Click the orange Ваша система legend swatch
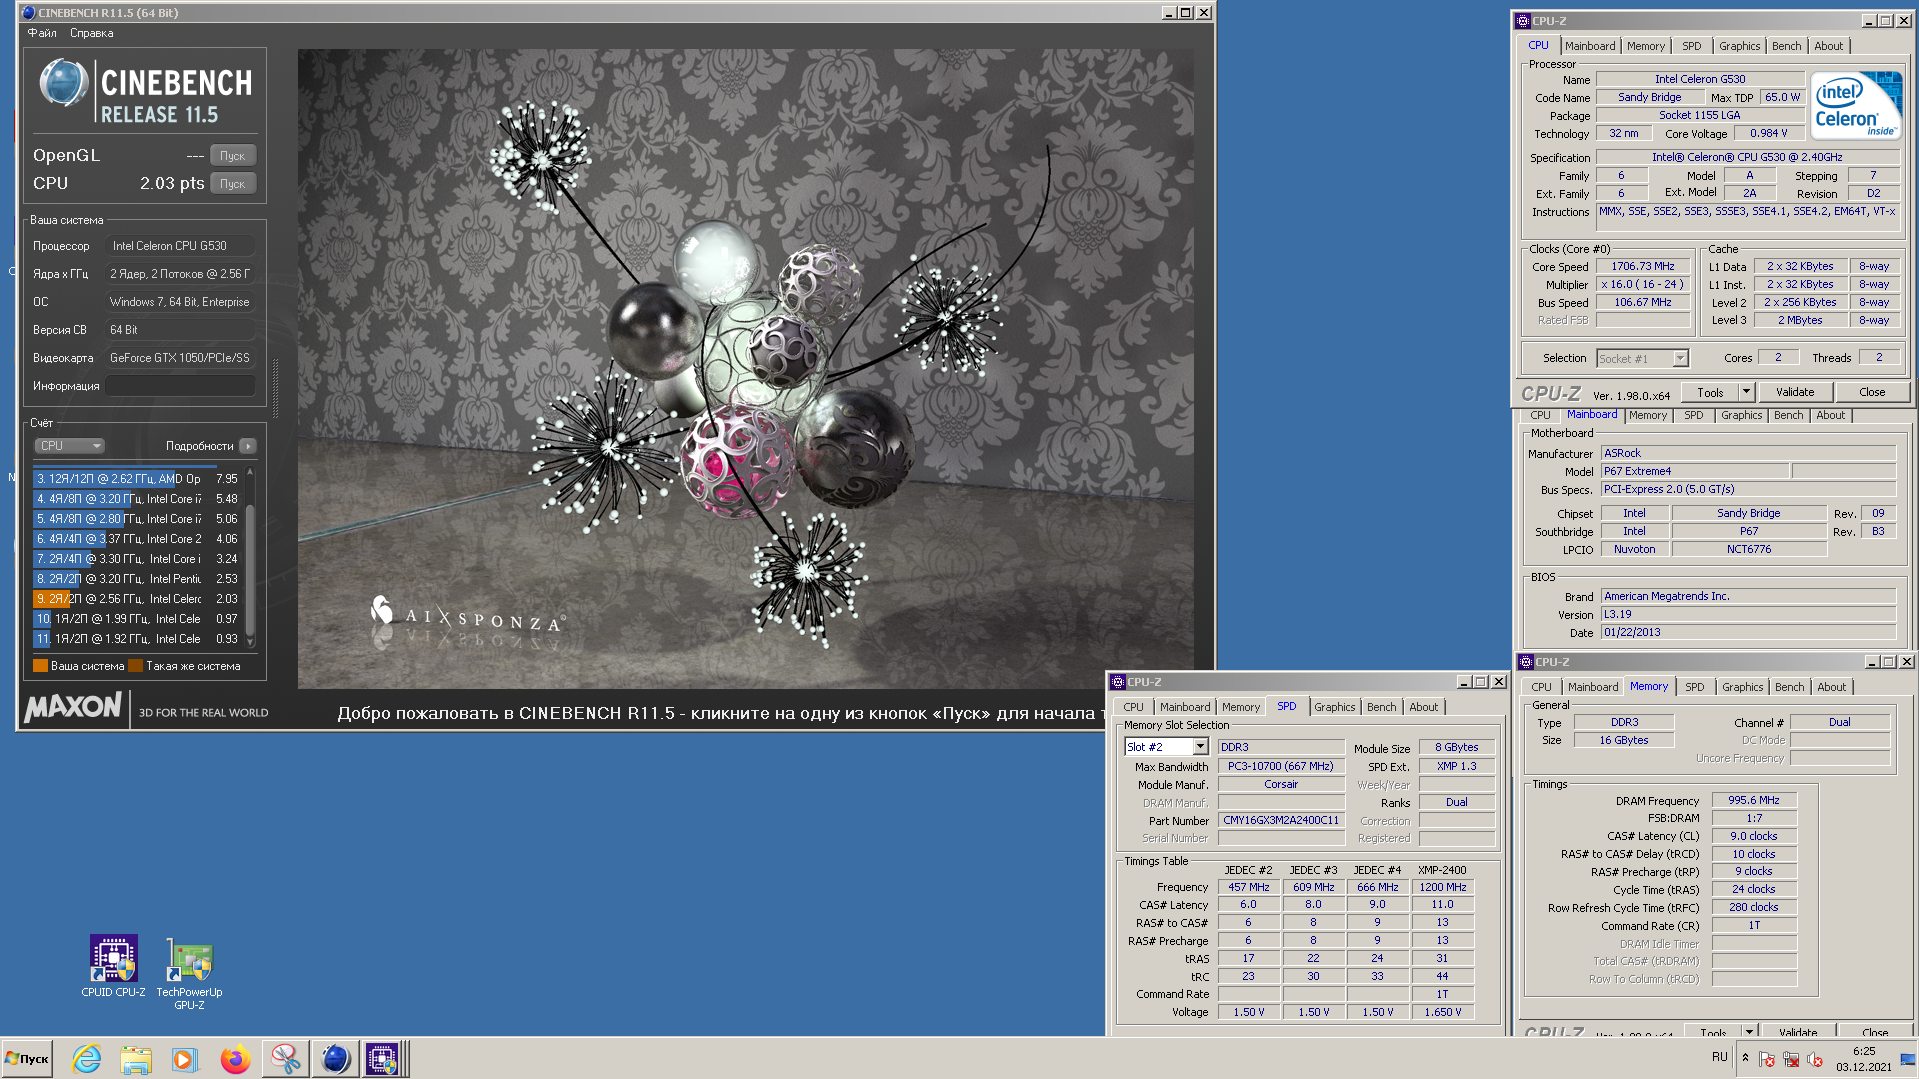1919x1079 pixels. (40, 665)
